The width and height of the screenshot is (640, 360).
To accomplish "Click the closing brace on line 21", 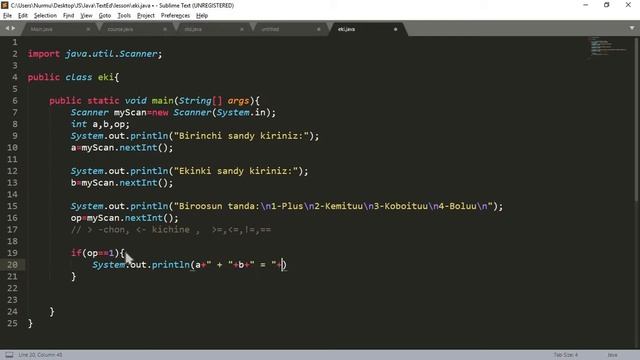I will coord(73,277).
